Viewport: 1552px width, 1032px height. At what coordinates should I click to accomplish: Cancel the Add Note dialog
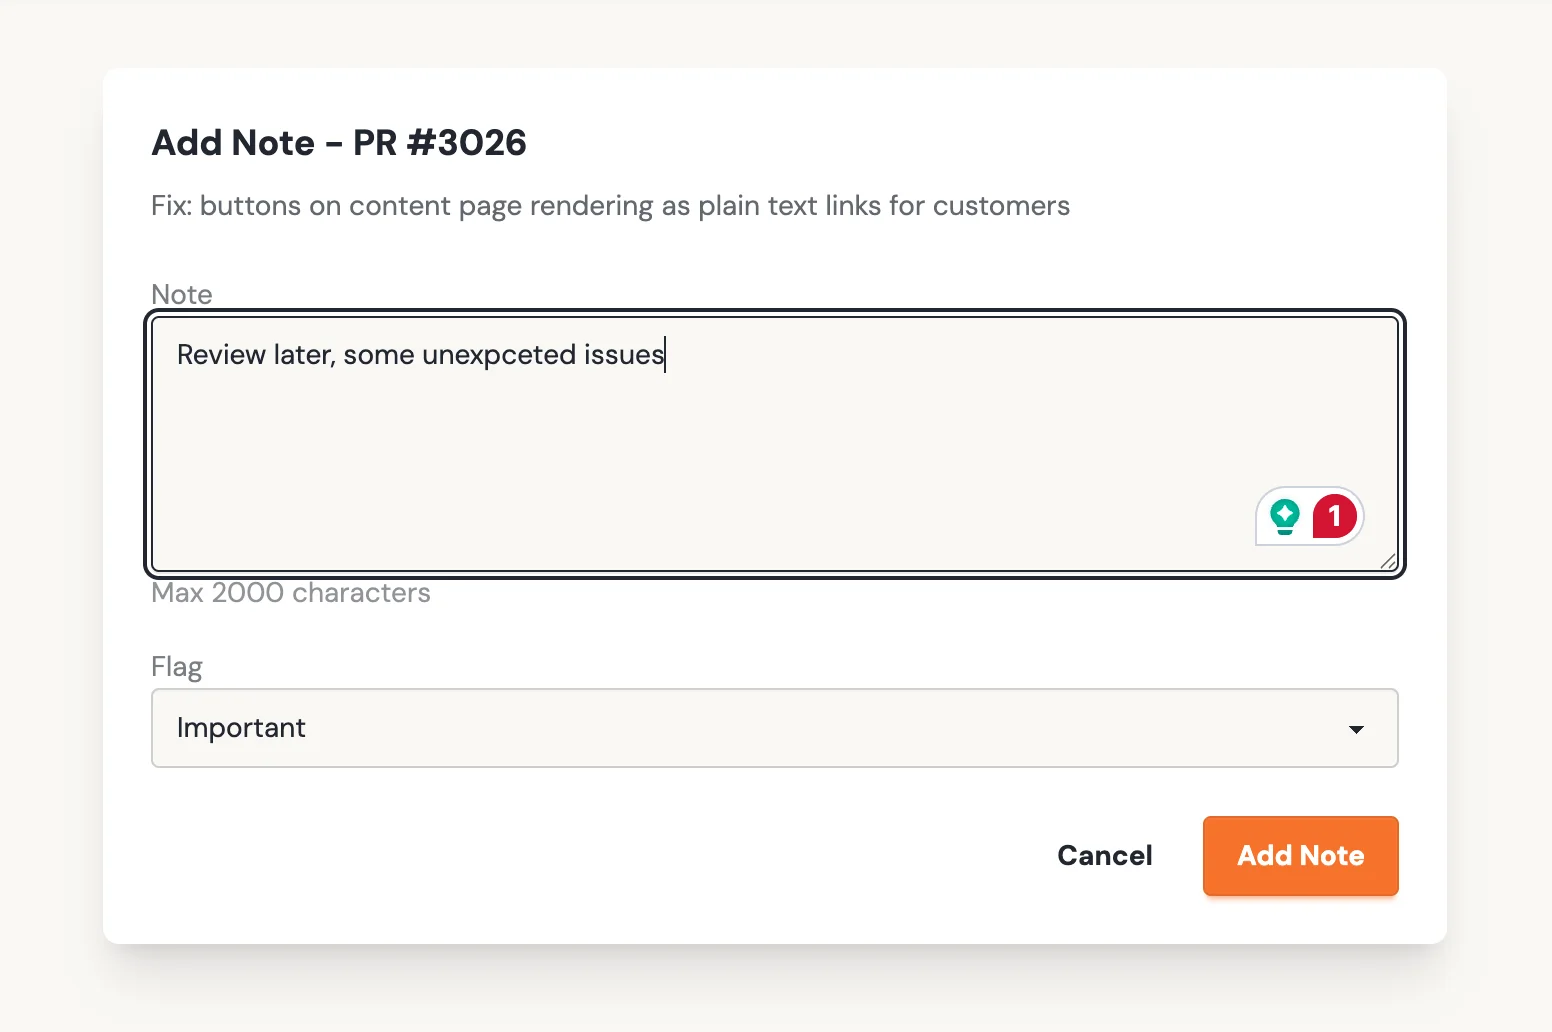pos(1104,856)
